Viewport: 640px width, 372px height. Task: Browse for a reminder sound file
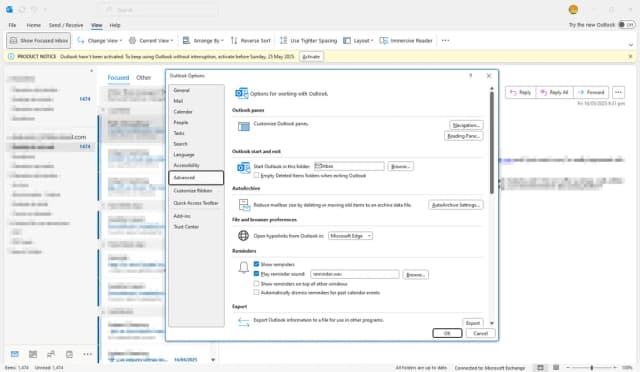click(x=416, y=275)
